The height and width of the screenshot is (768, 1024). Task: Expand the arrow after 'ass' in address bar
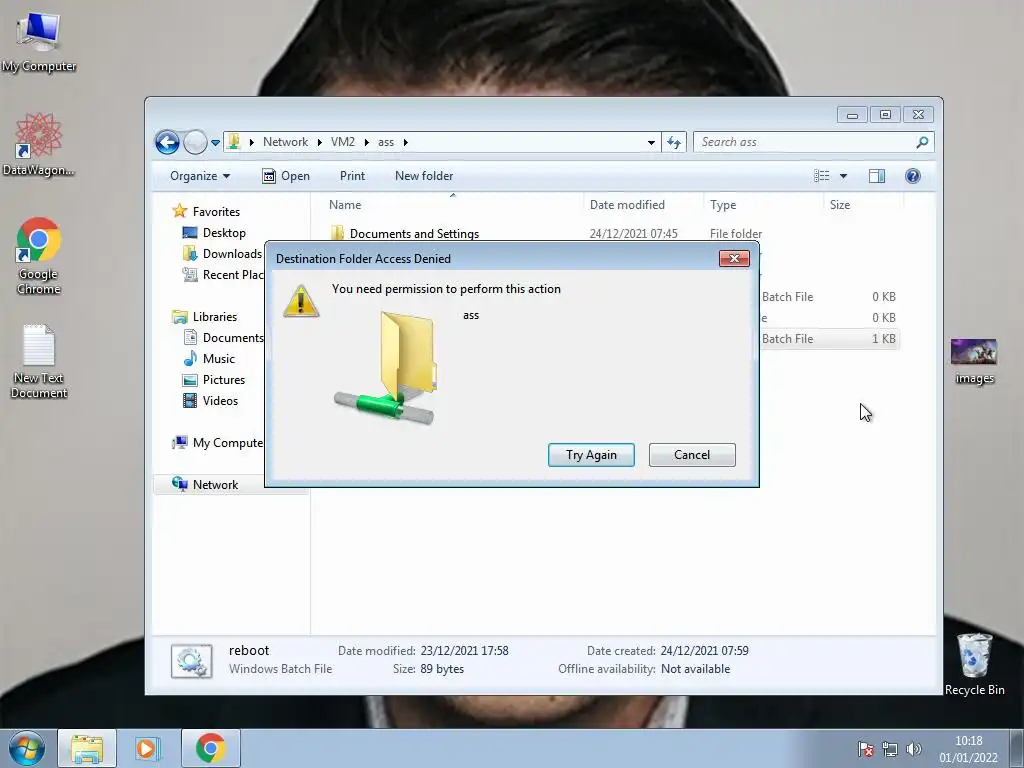tap(406, 142)
